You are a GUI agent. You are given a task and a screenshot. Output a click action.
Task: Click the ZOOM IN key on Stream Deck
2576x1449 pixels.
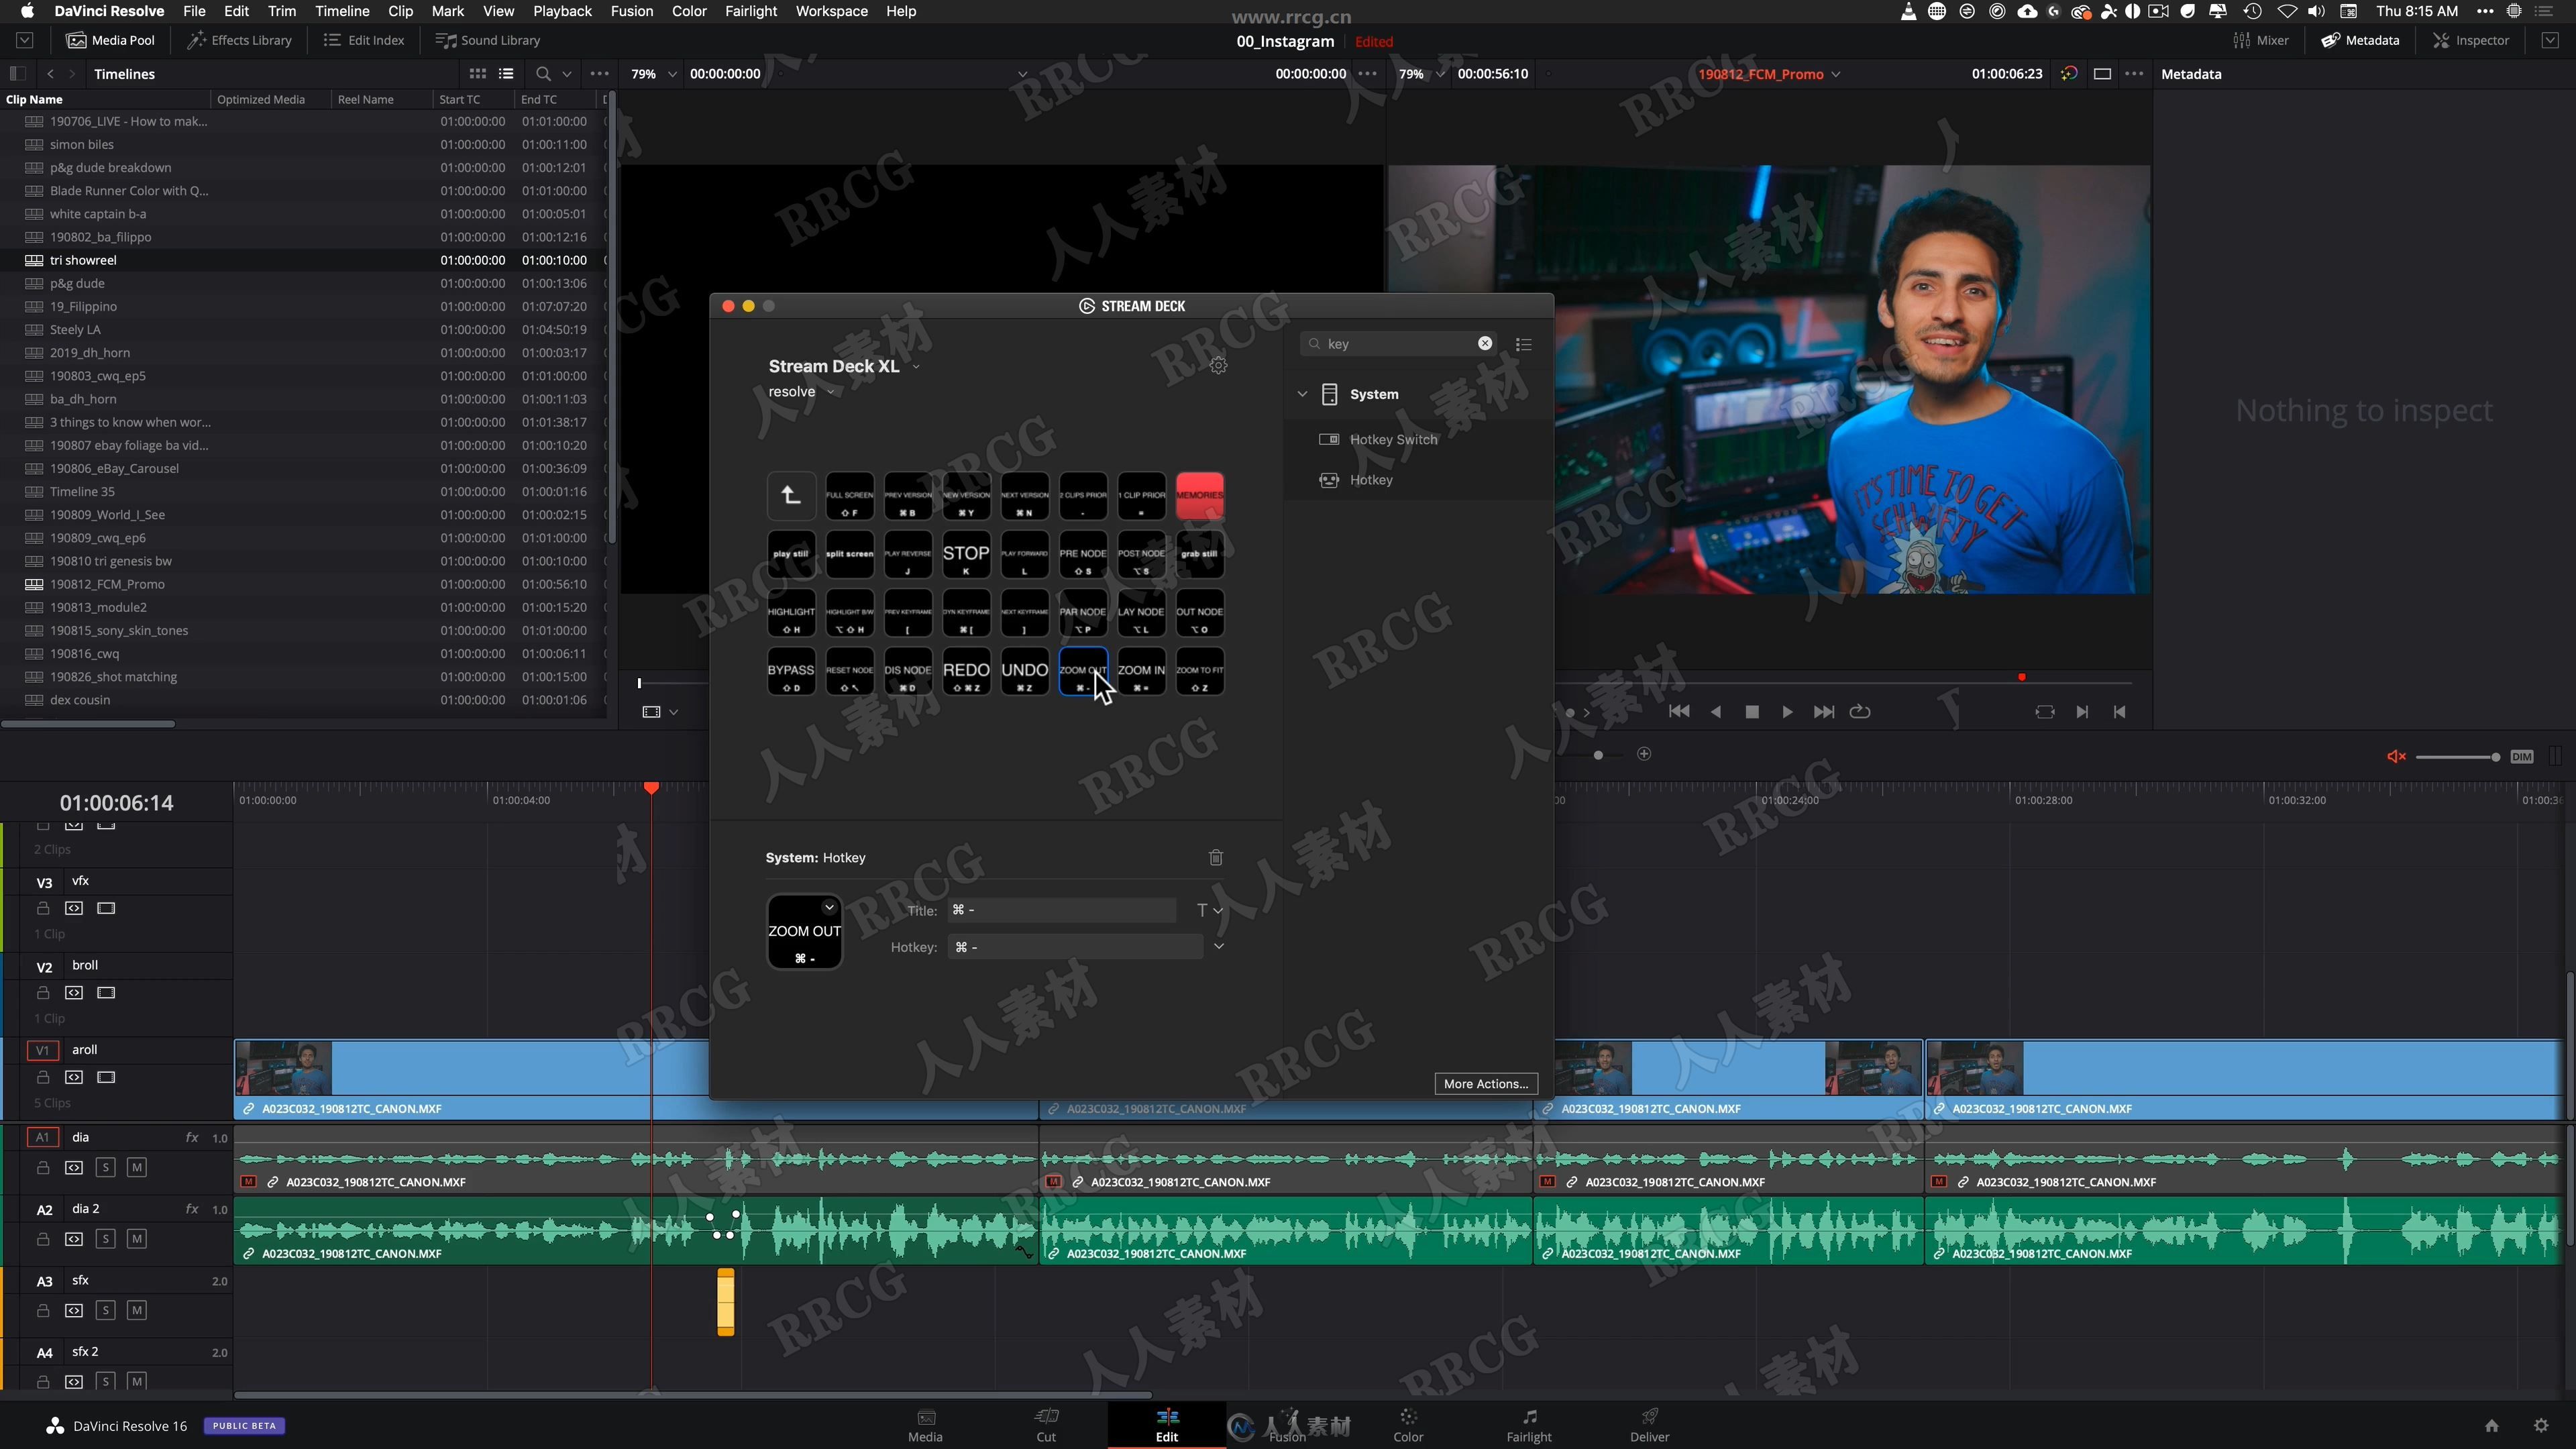(x=1141, y=676)
